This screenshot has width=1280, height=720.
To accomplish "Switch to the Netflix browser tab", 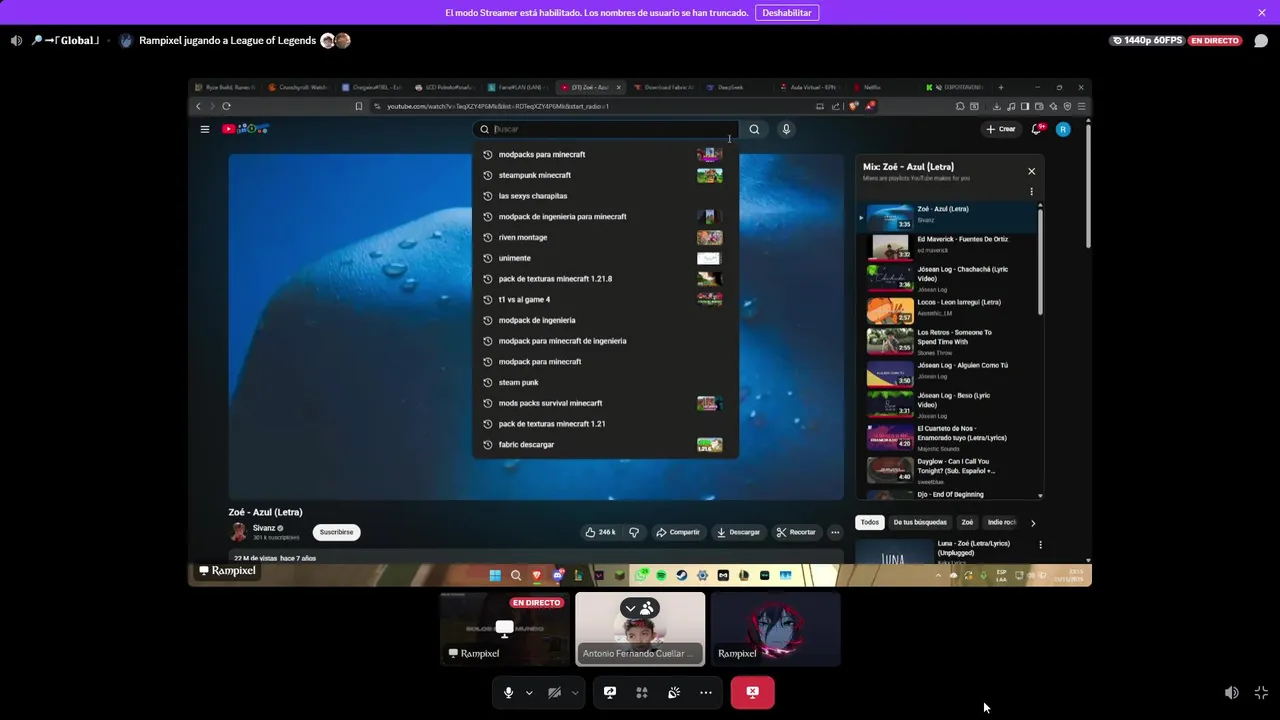I will [x=873, y=87].
